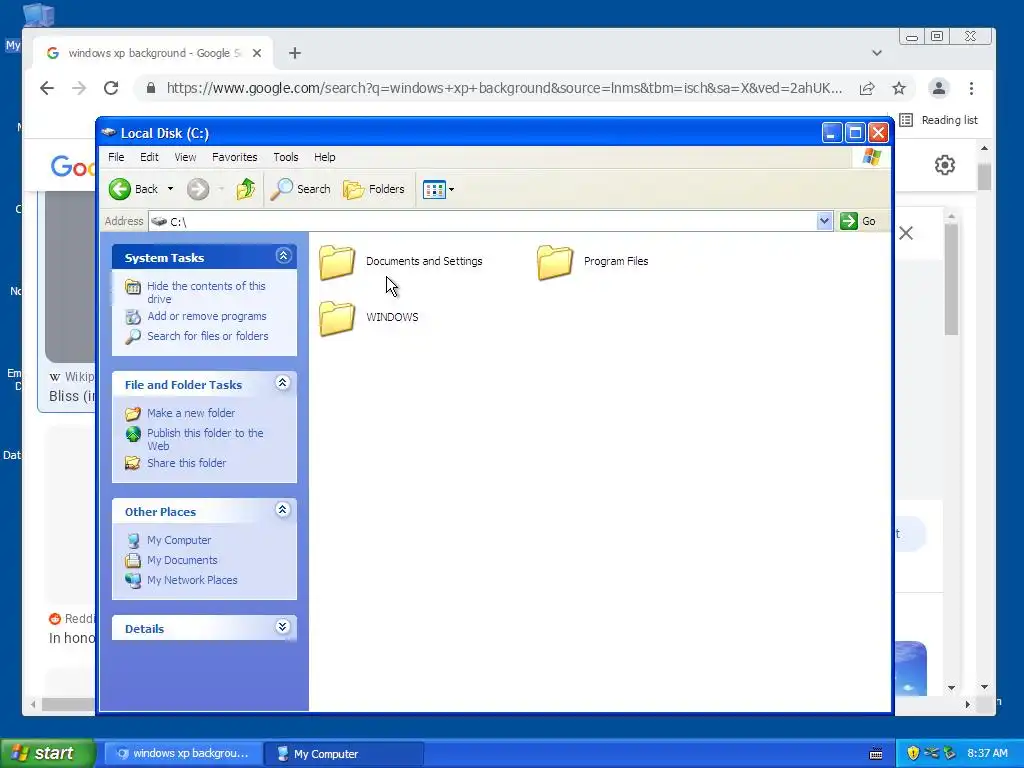Switch to windows xp background taskbar item
Screen dimensions: 1024x768
[184, 754]
